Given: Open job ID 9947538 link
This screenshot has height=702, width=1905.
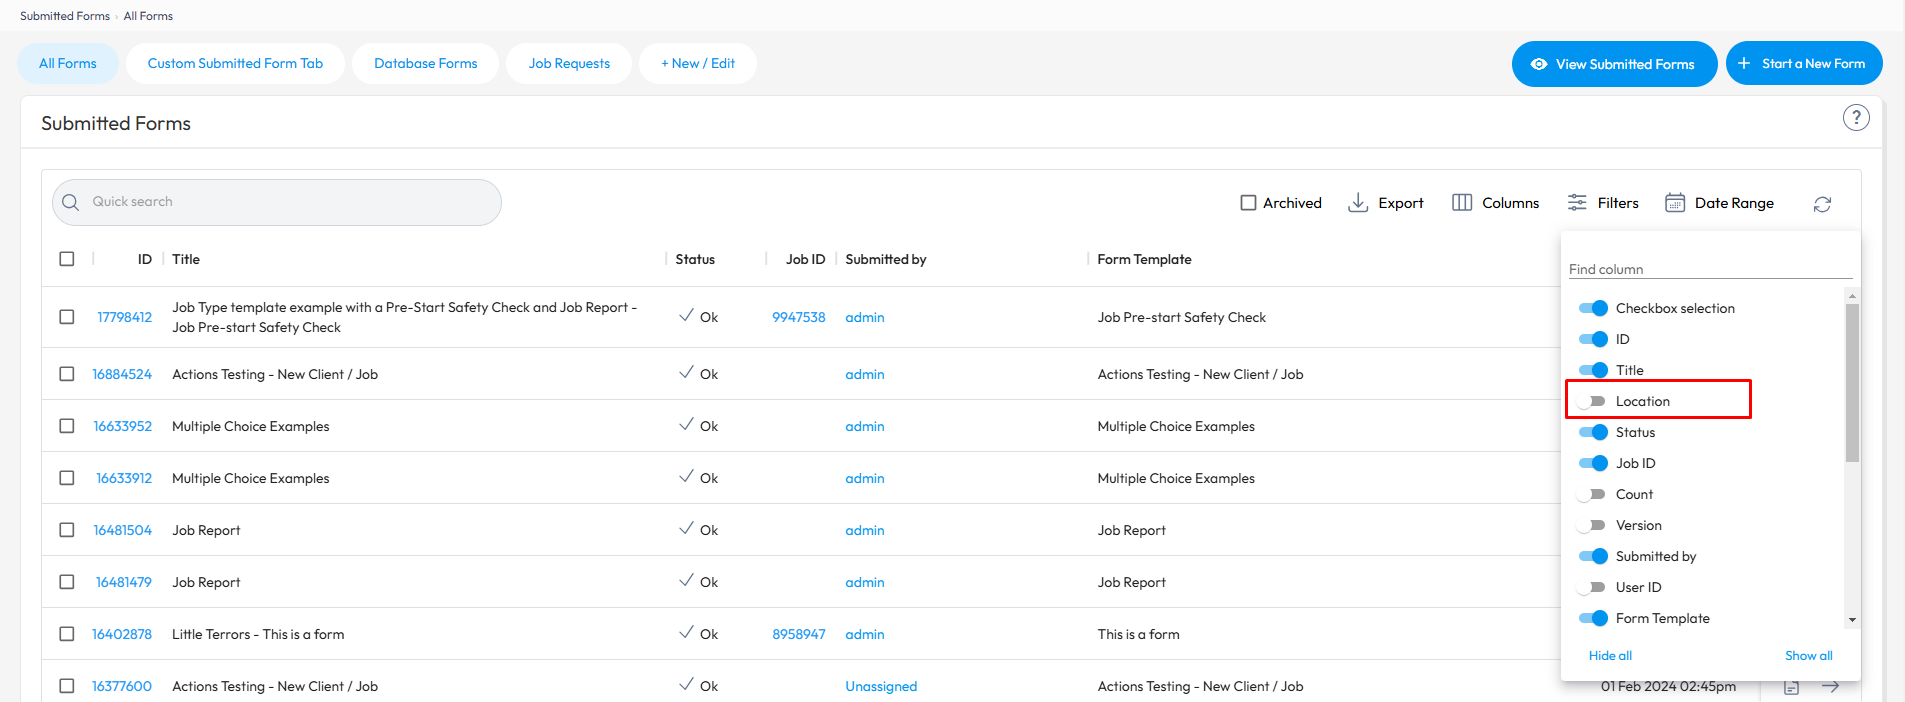Looking at the screenshot, I should [799, 317].
